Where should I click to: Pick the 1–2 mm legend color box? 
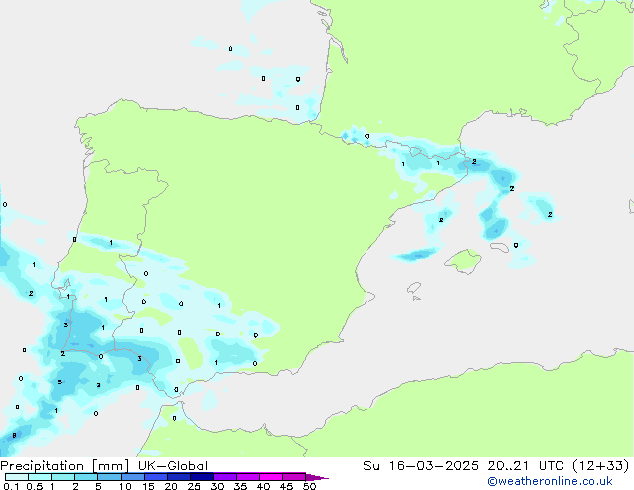click(x=63, y=477)
